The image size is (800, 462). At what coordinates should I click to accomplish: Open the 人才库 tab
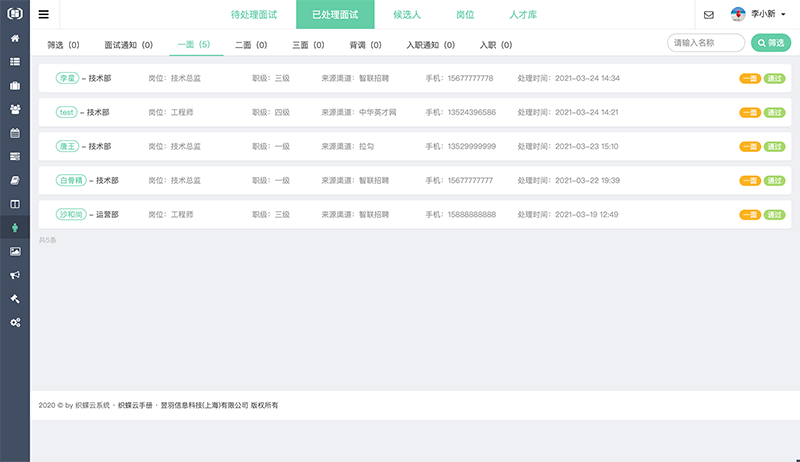(523, 15)
